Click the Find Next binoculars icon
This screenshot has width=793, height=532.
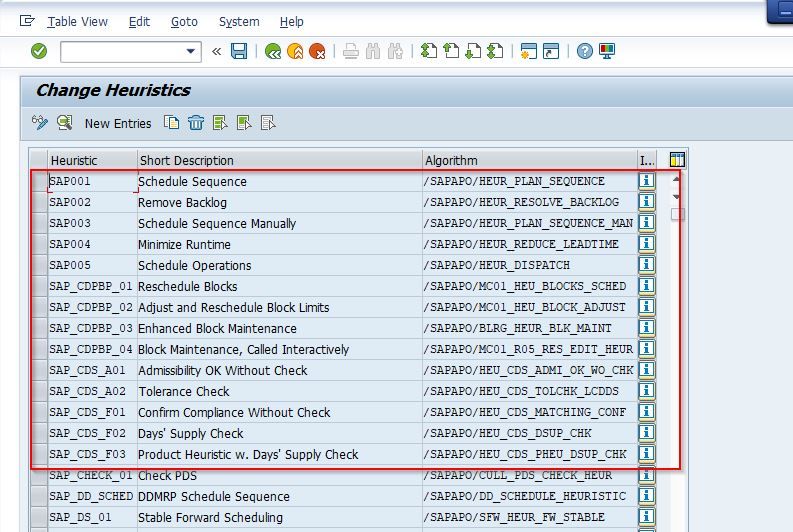coord(395,51)
